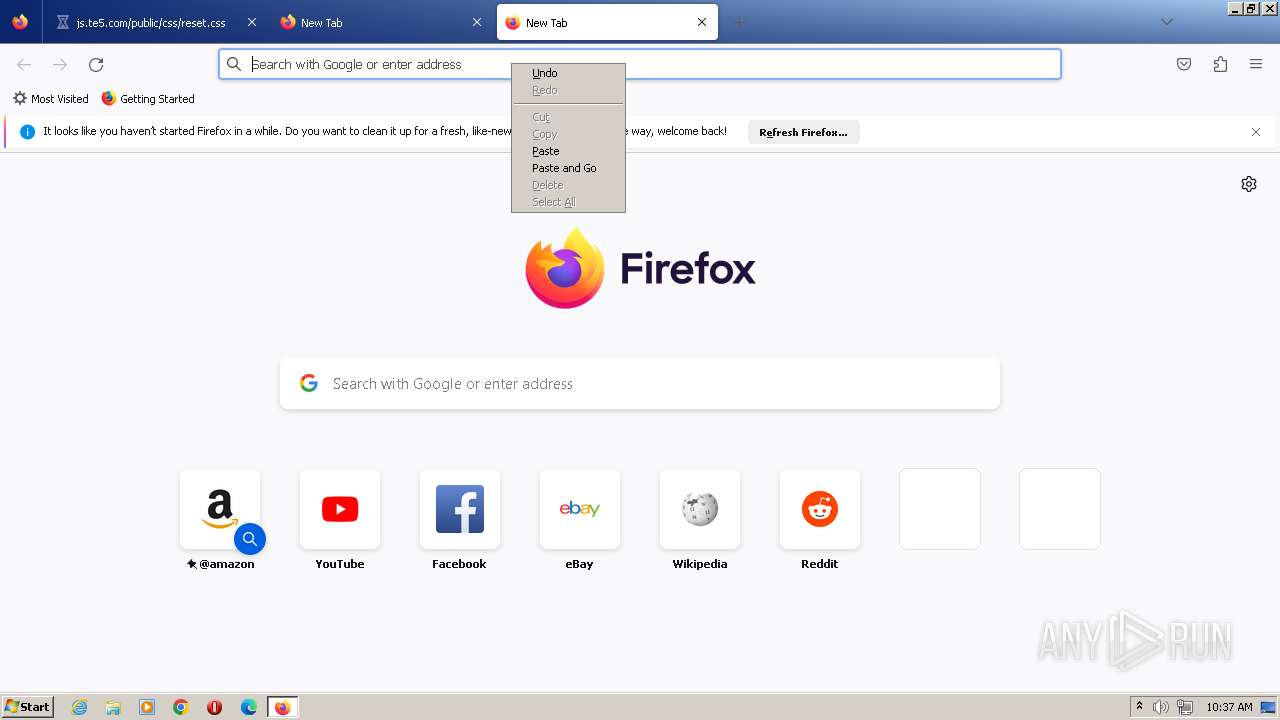Choose Paste in context menu

(x=568, y=151)
